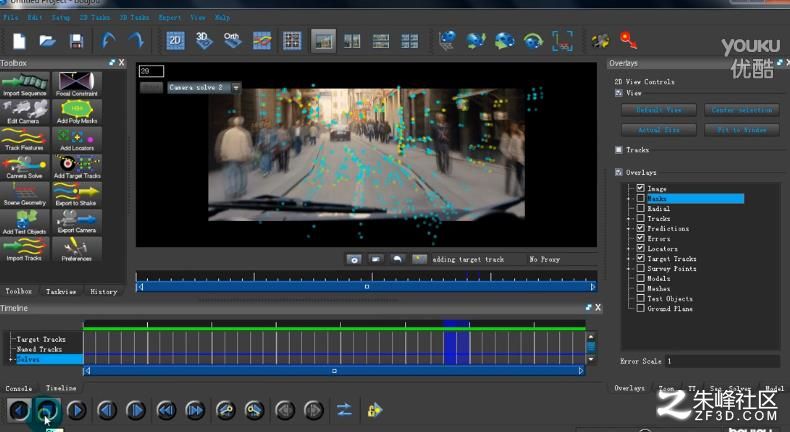Expand the Target Tracks node in overlays tree
Image resolution: width=790 pixels, height=432 pixels.
pyautogui.click(x=628, y=259)
